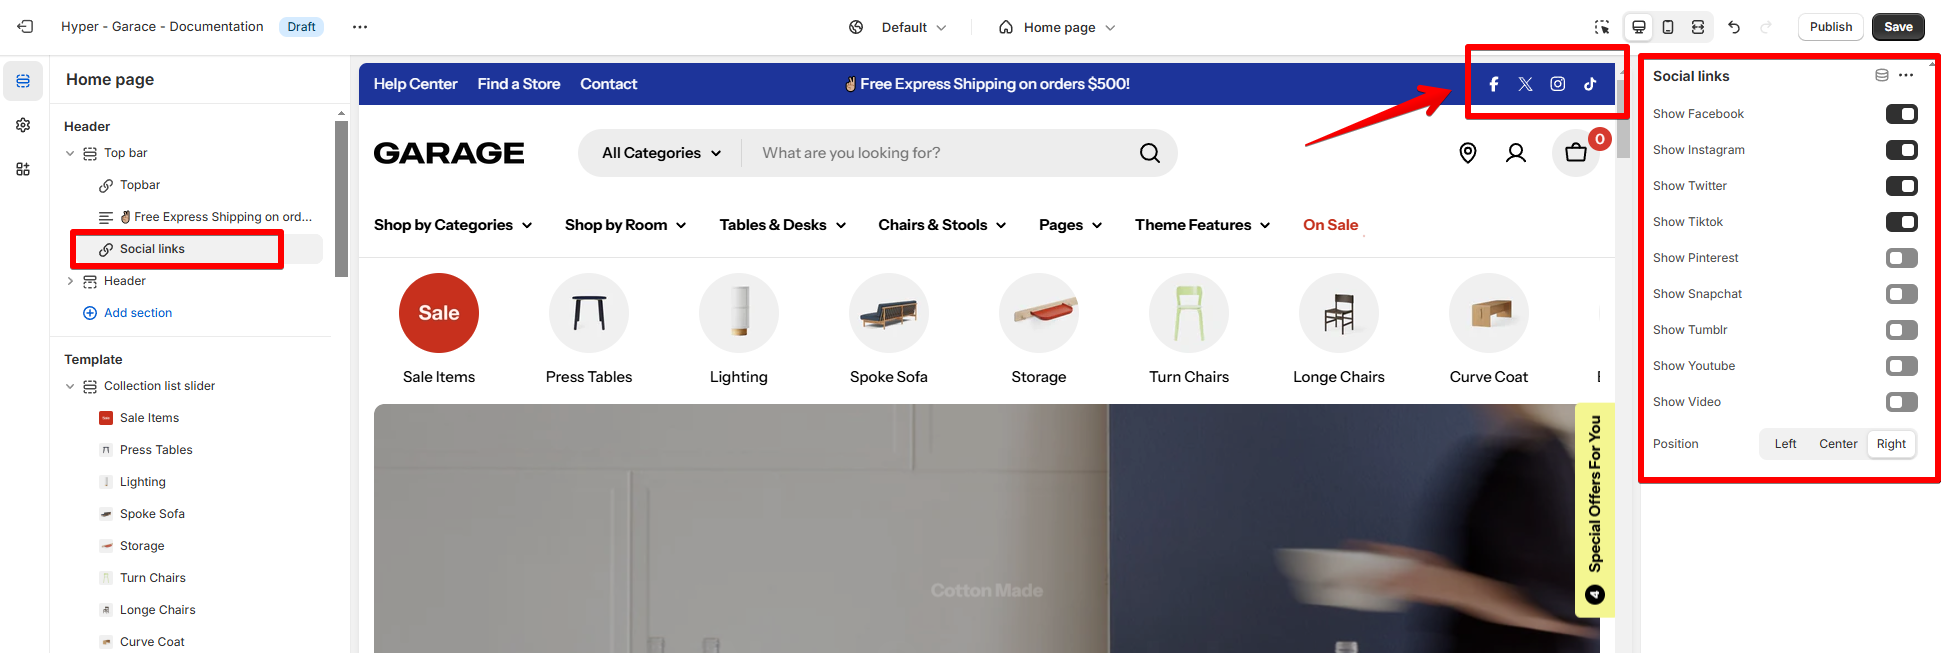Click Find a Store link
Screen dimensions: 1946x653
519,84
